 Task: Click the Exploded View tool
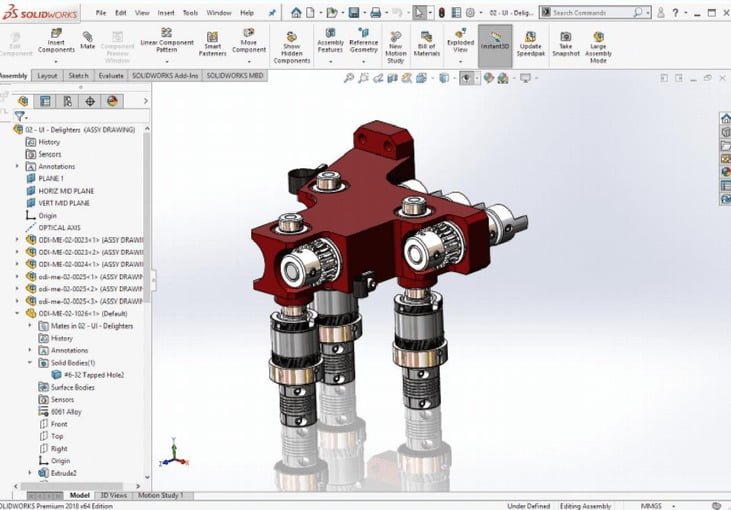(x=460, y=41)
